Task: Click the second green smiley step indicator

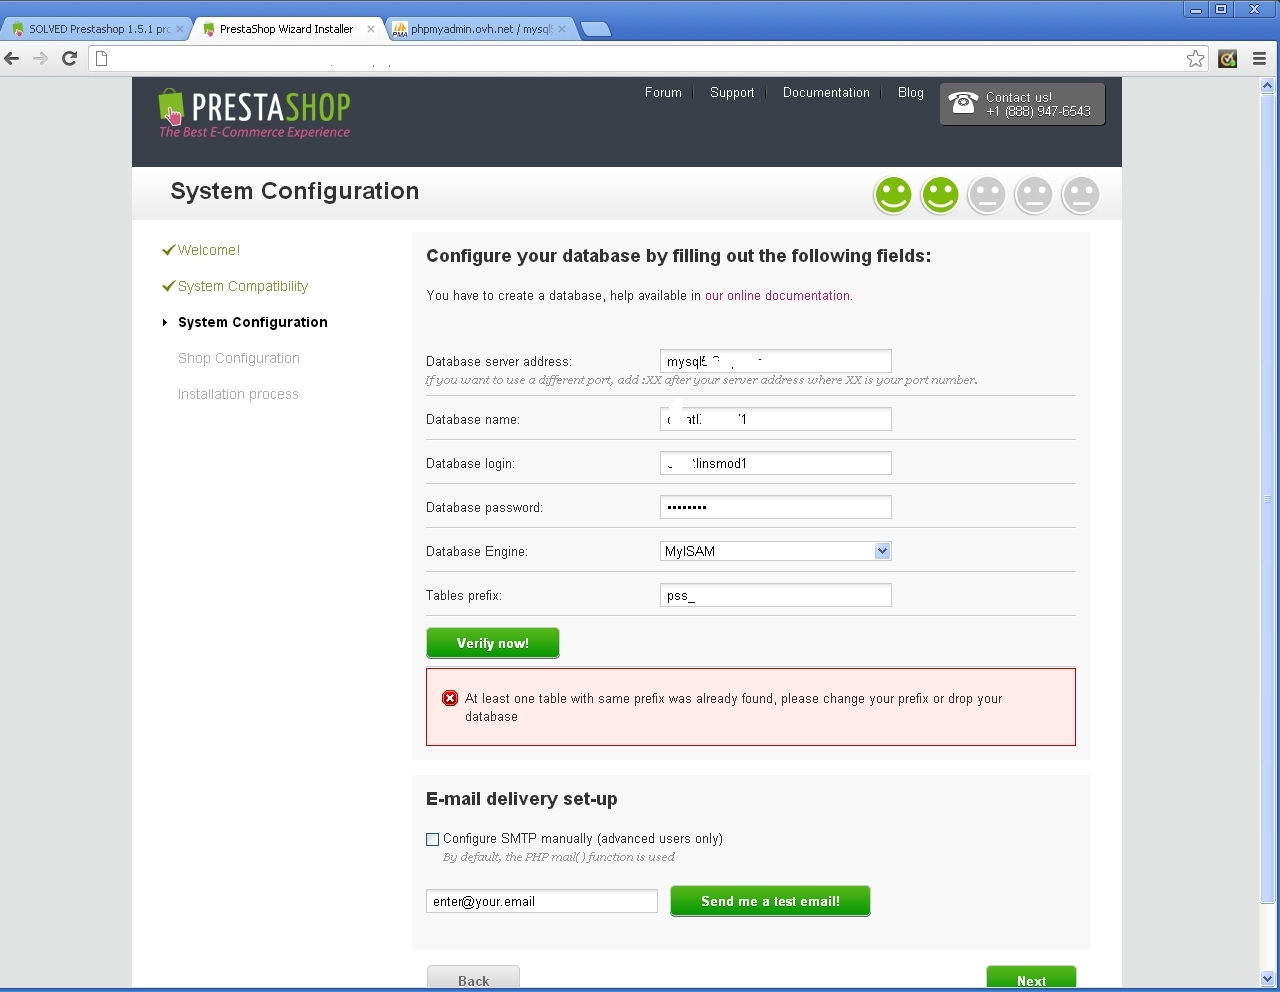Action: (x=940, y=195)
